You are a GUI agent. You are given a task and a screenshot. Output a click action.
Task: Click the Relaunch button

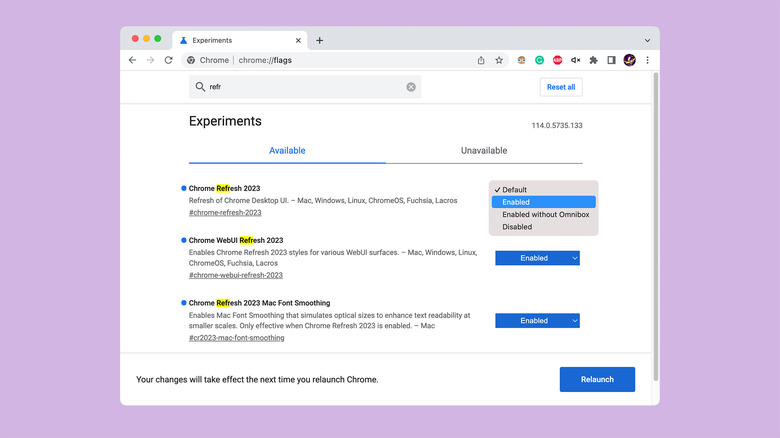click(597, 379)
